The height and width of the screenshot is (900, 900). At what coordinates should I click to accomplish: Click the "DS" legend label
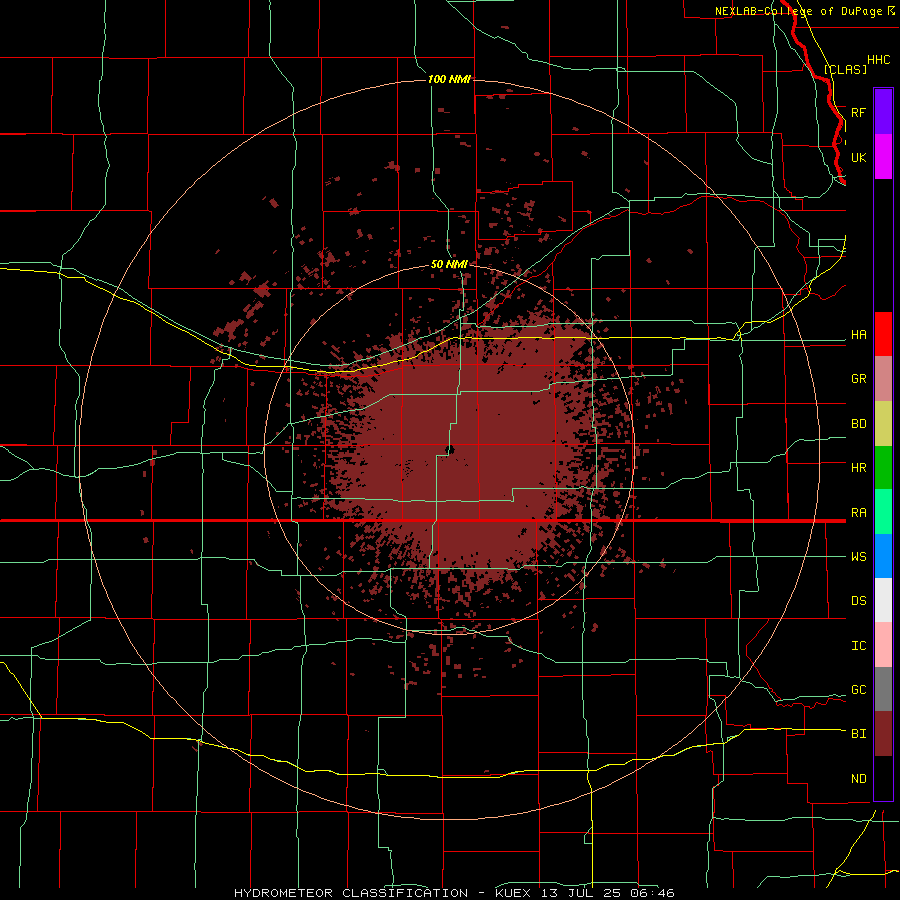pos(859,601)
